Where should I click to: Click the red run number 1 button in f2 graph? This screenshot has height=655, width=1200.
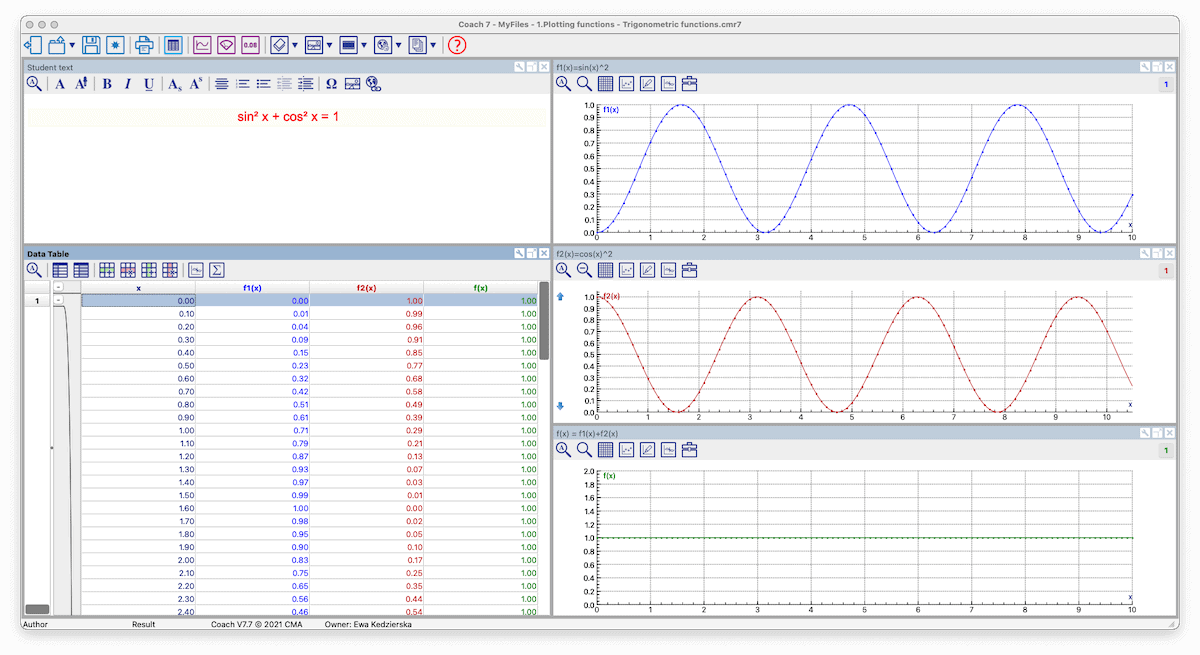(x=1165, y=270)
